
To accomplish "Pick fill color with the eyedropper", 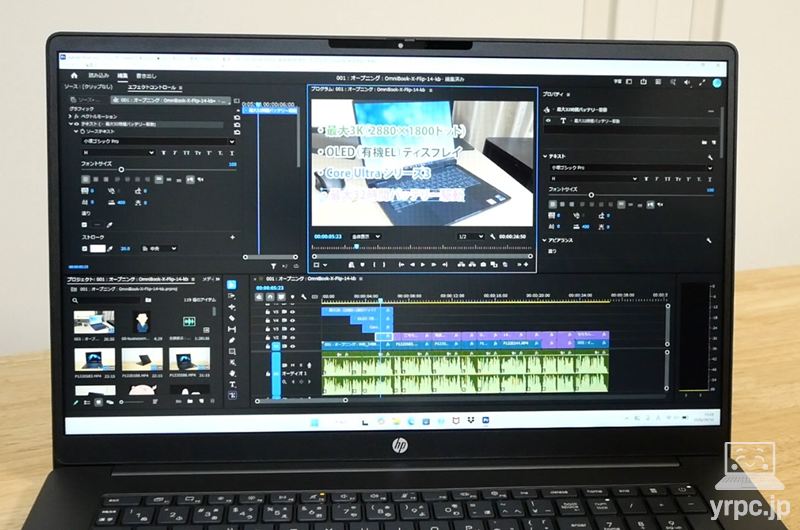I will tap(109, 224).
